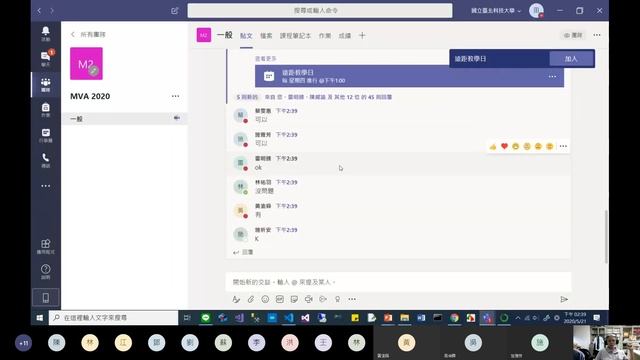Image resolution: width=640 pixels, height=360 pixels.
Task: Open the Calendar icon in the sidebar
Action: pos(45,135)
